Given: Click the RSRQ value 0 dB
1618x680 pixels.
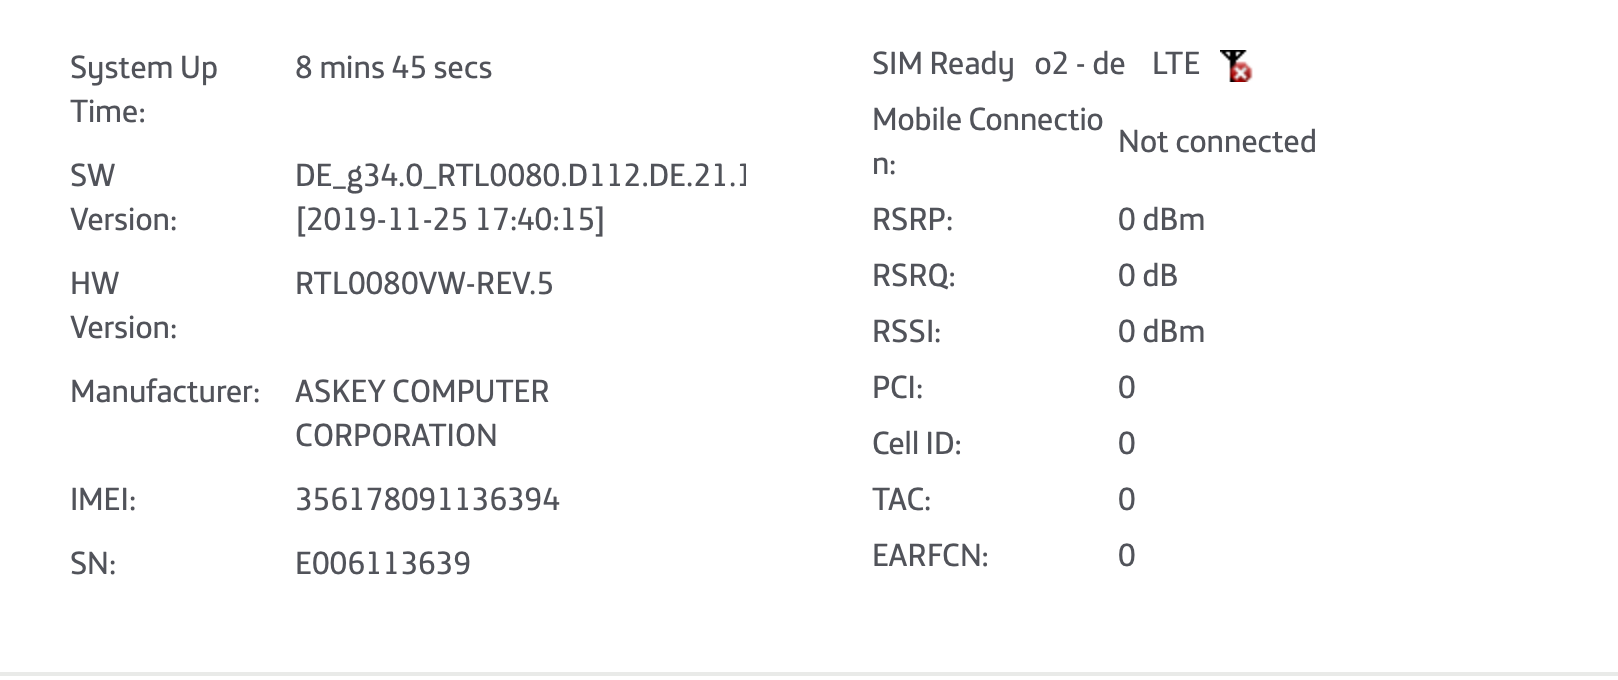Looking at the screenshot, I should [x=1148, y=276].
